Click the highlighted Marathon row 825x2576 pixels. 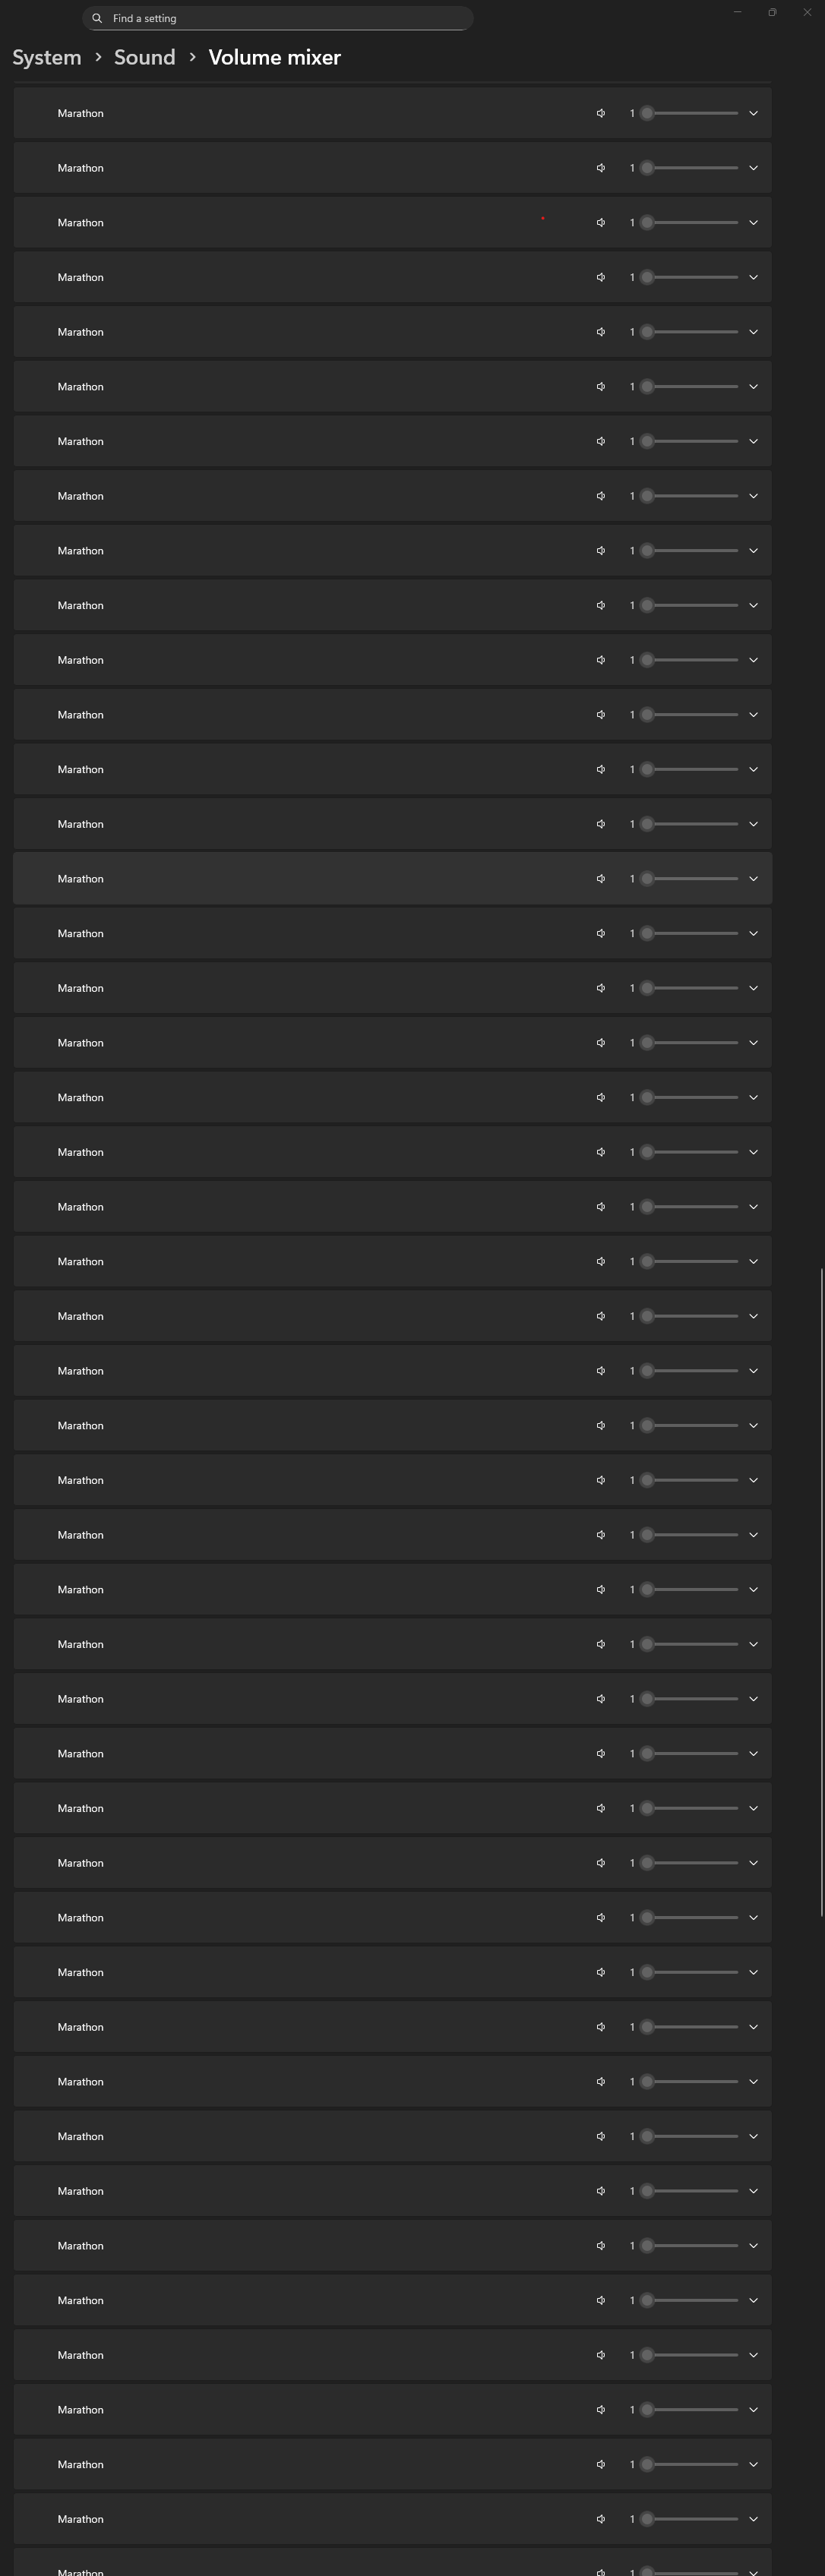(300, 879)
